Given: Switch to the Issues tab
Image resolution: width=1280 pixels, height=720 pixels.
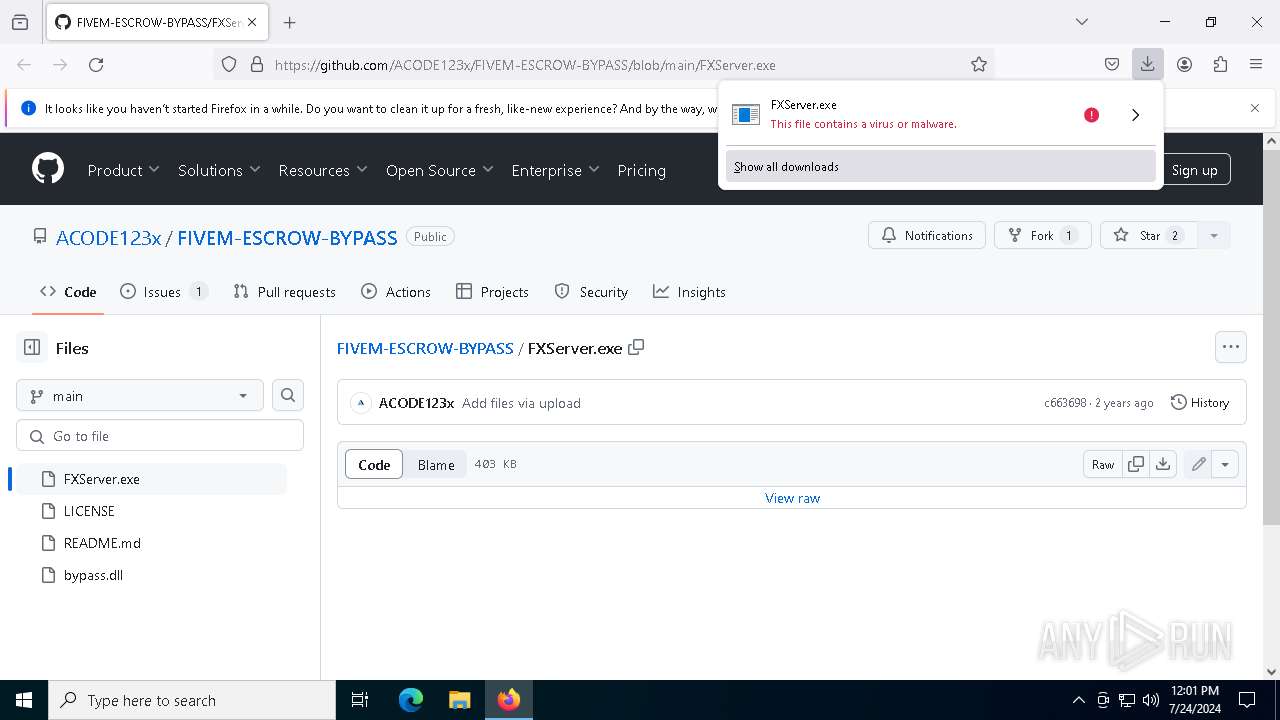Looking at the screenshot, I should 163,292.
